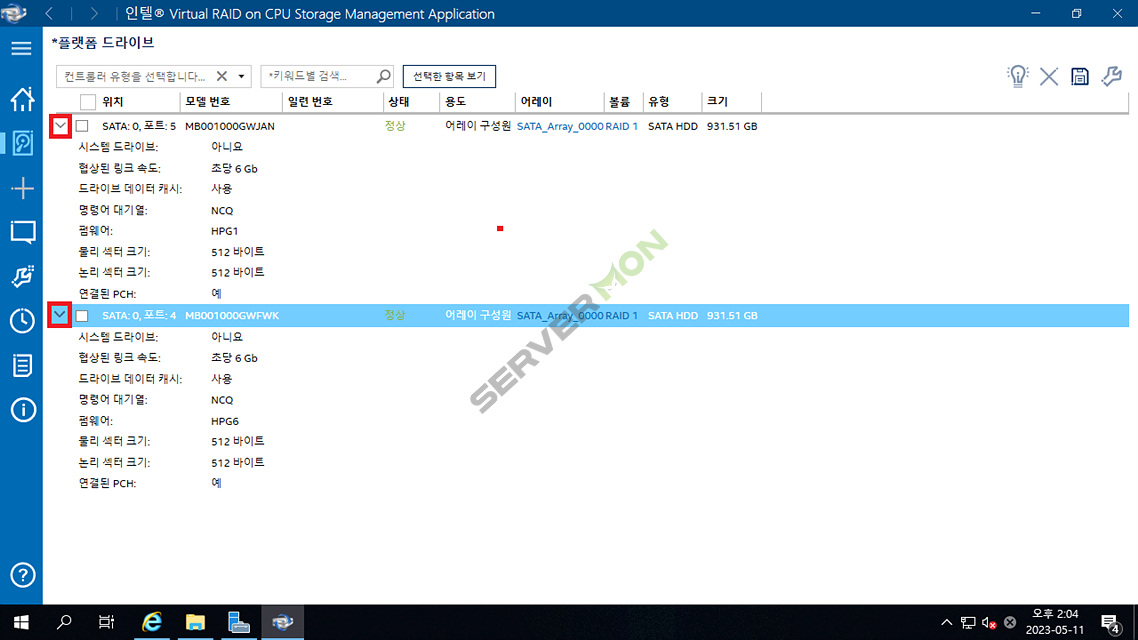Image resolution: width=1138 pixels, height=640 pixels.
Task: Collapse the SATA port 4 drive details
Action: pyautogui.click(x=60, y=316)
